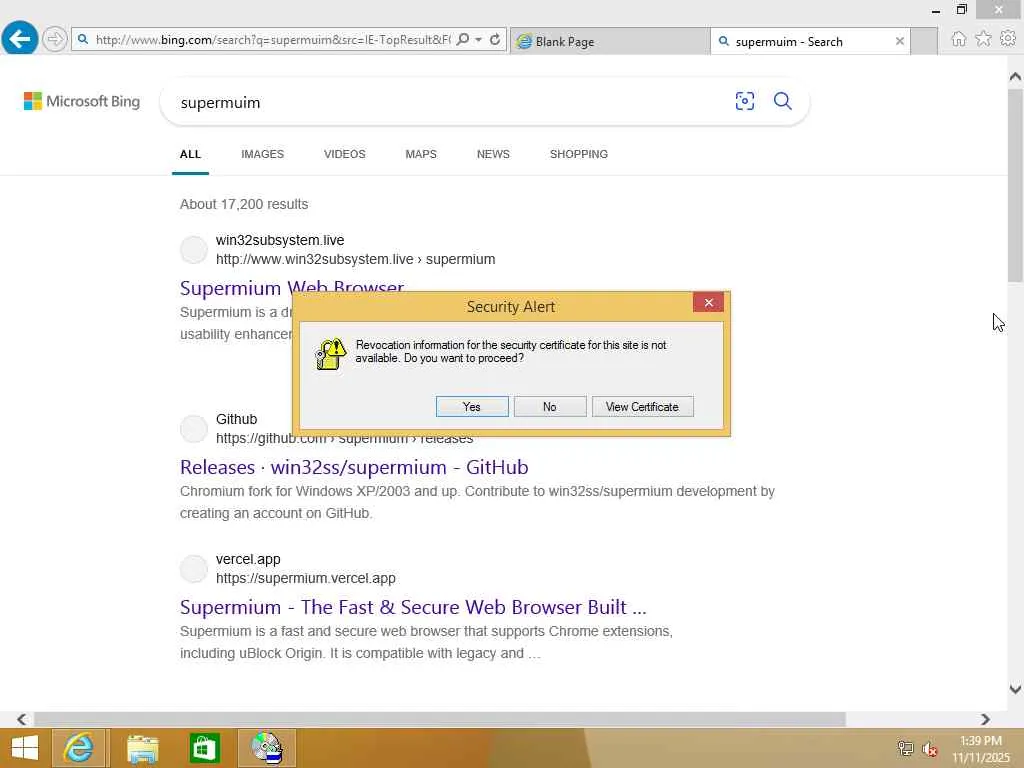Open Favorites star icon
The height and width of the screenshot is (768, 1024).
tap(983, 39)
